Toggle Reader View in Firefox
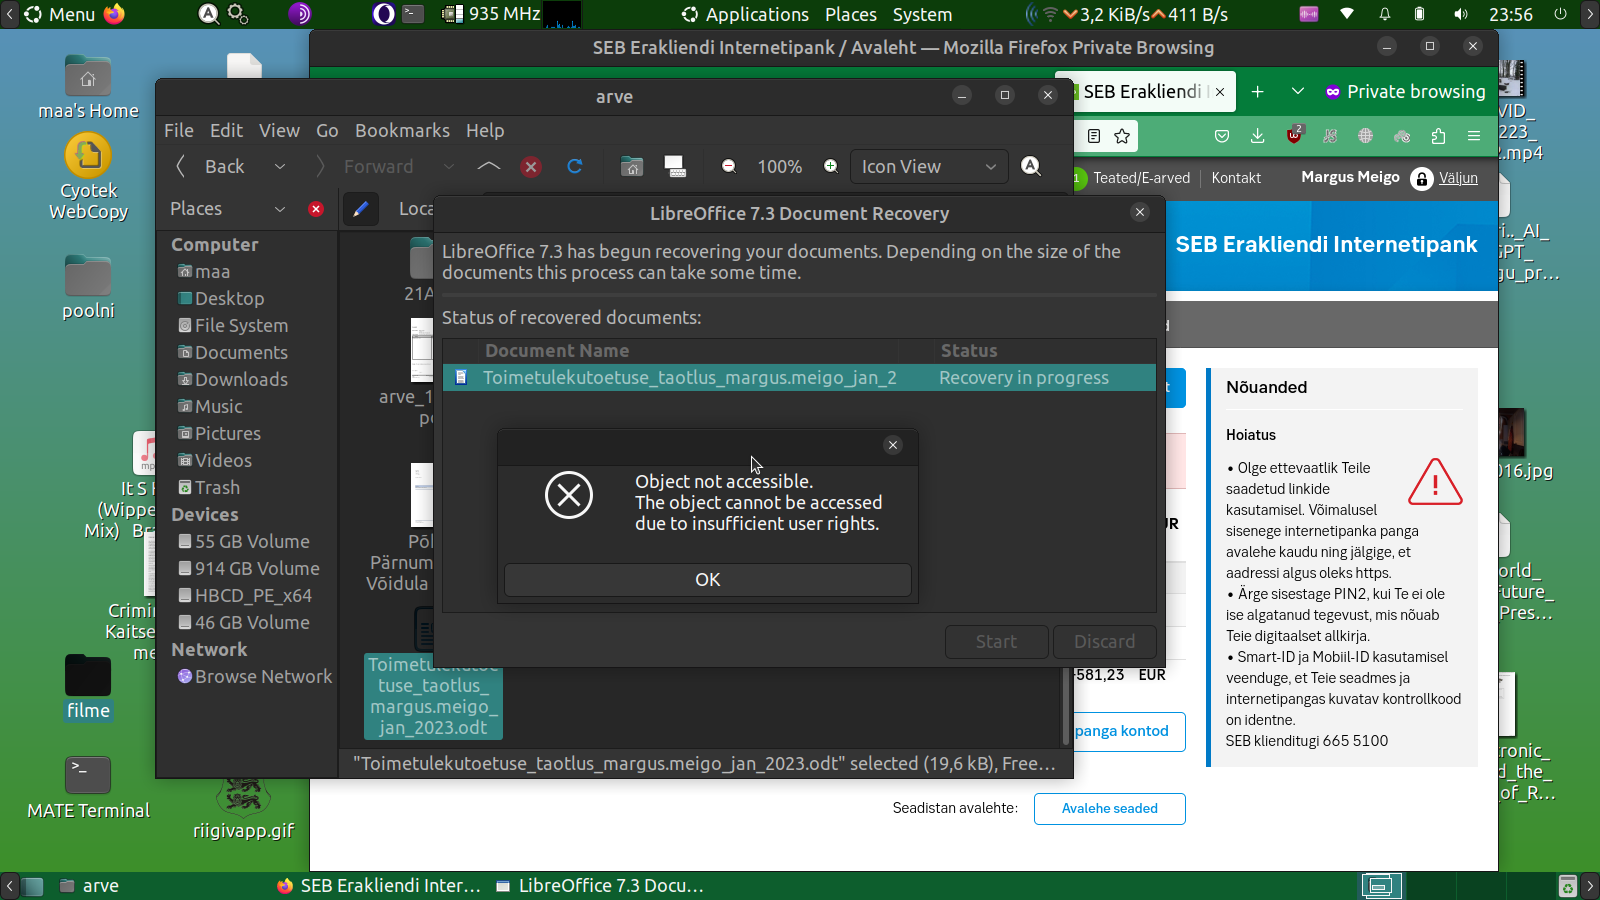The height and width of the screenshot is (900, 1600). pyautogui.click(x=1094, y=136)
